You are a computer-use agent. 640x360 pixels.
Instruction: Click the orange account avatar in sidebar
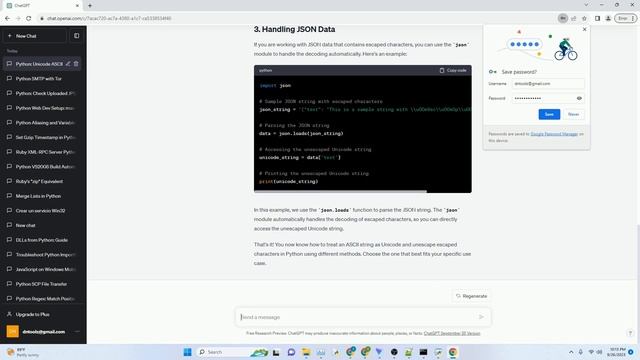(13, 331)
